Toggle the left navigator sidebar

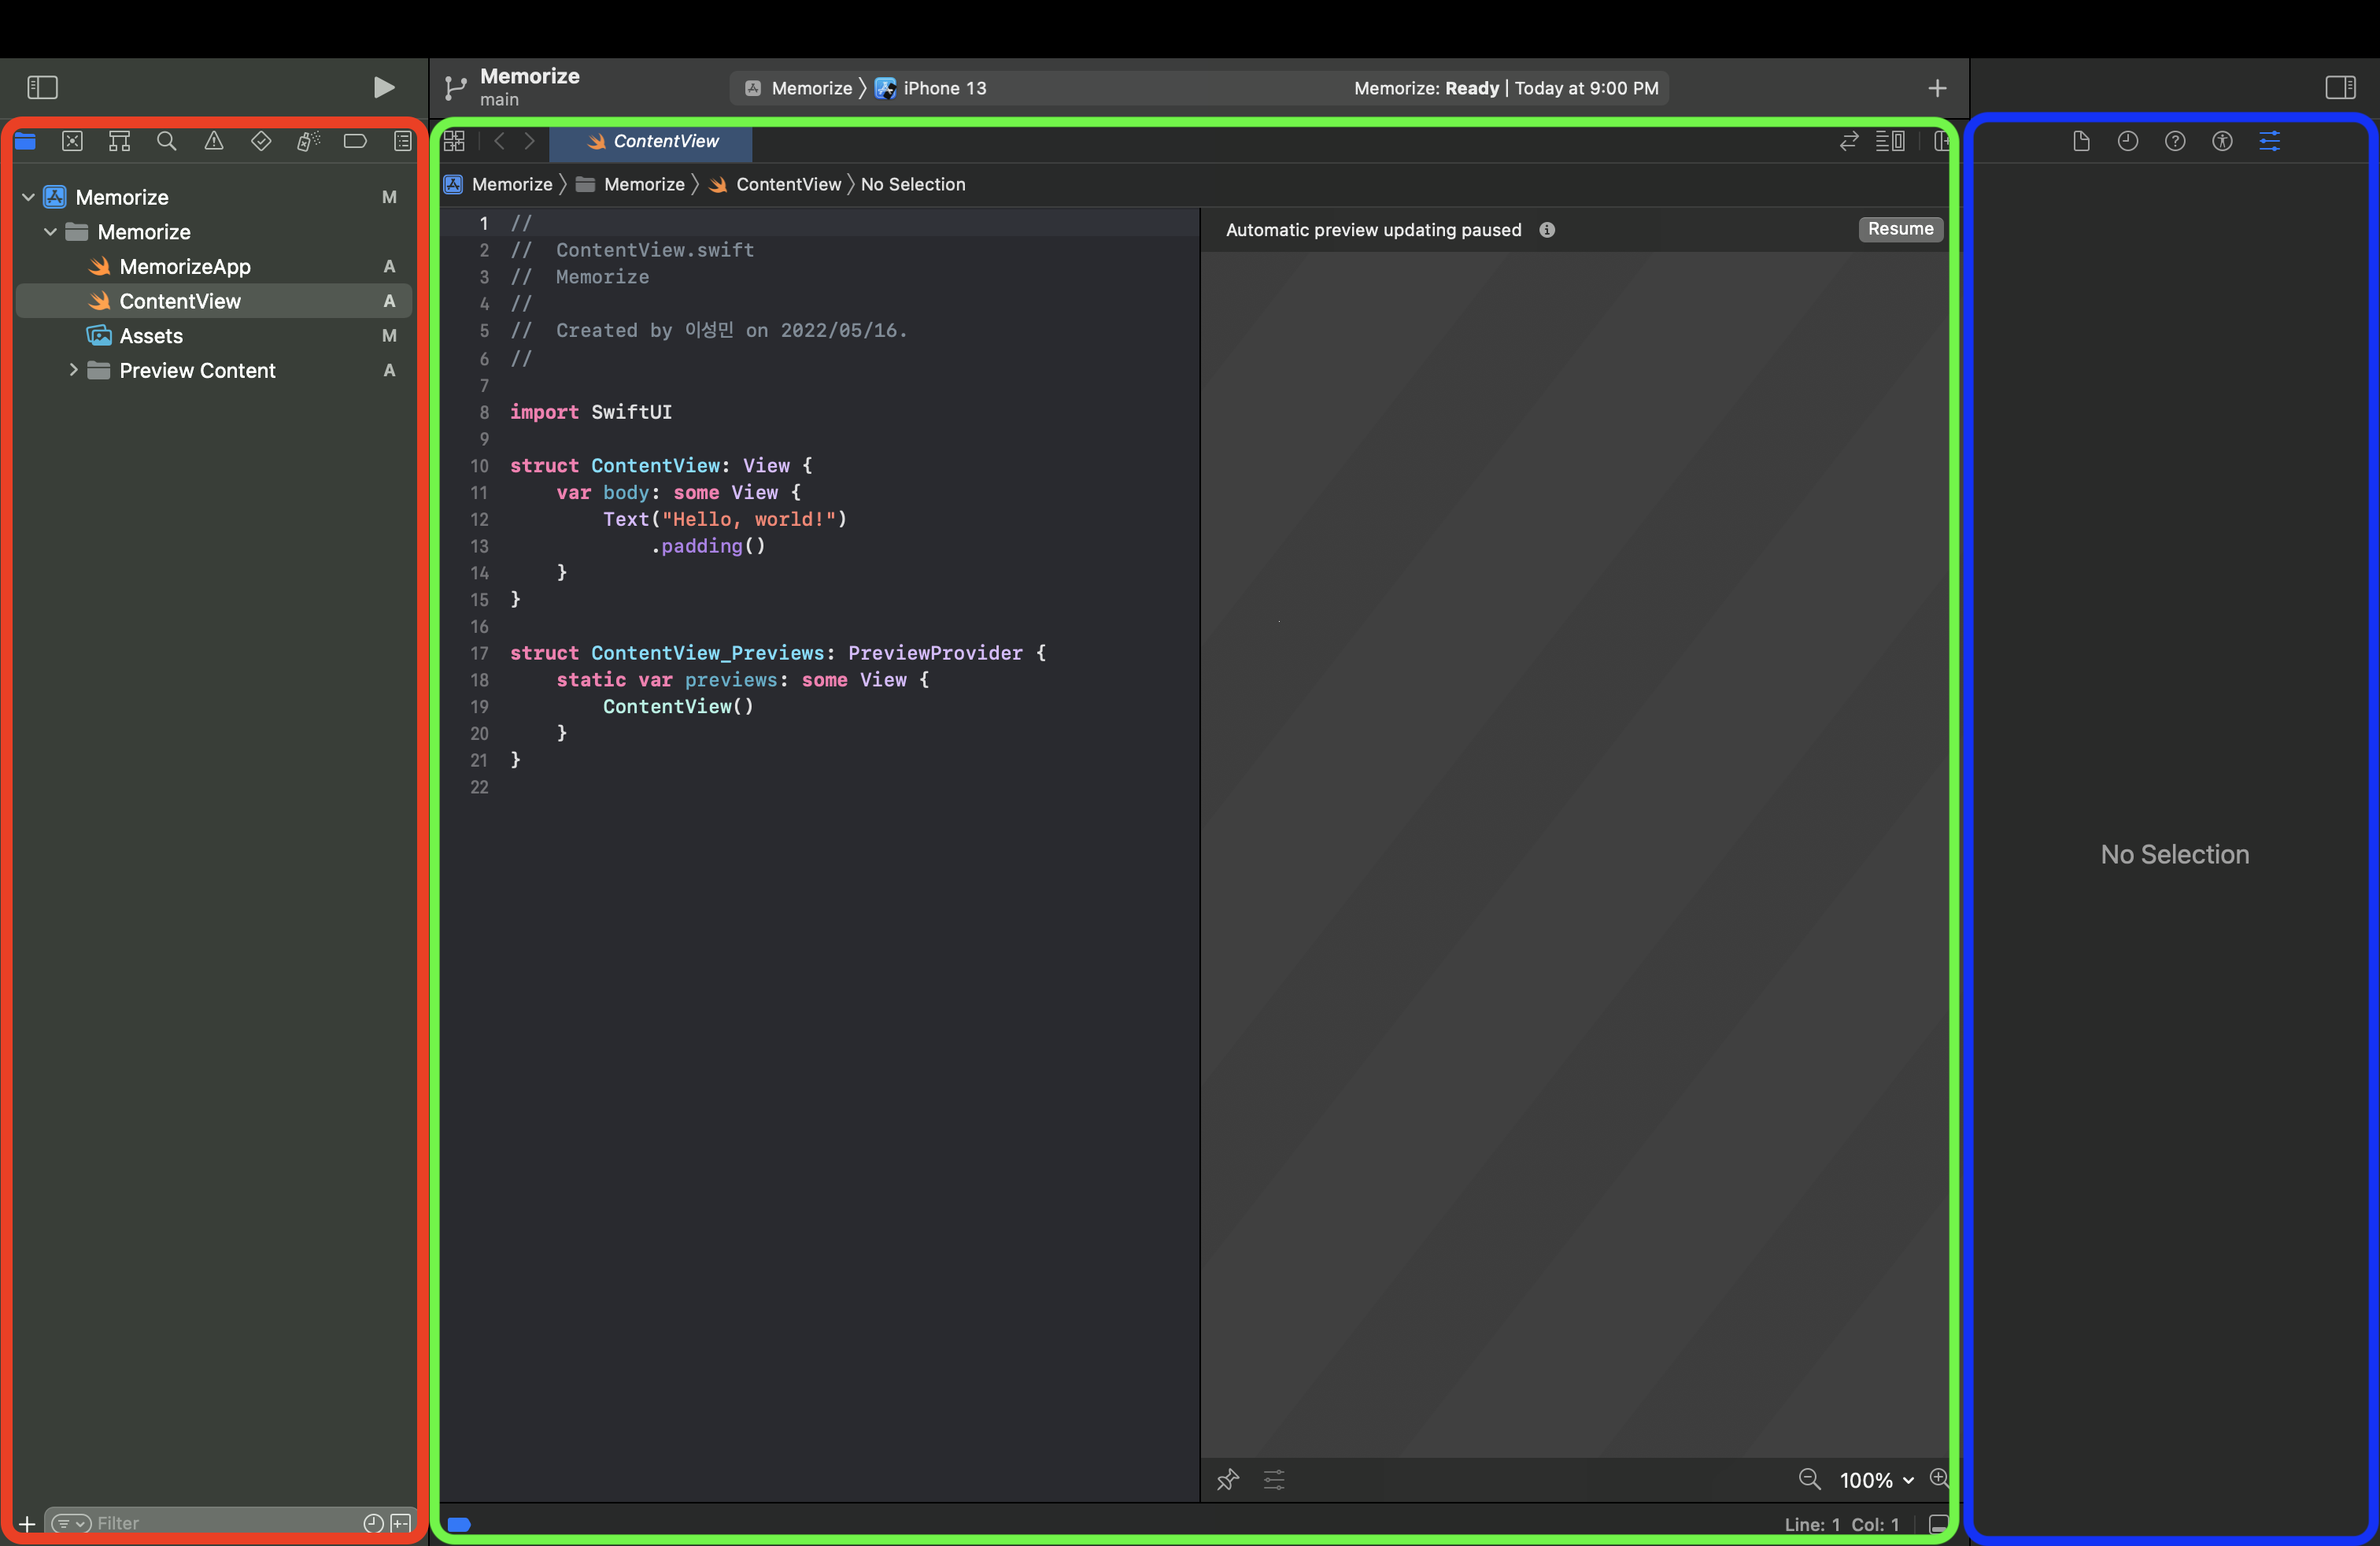coord(42,88)
